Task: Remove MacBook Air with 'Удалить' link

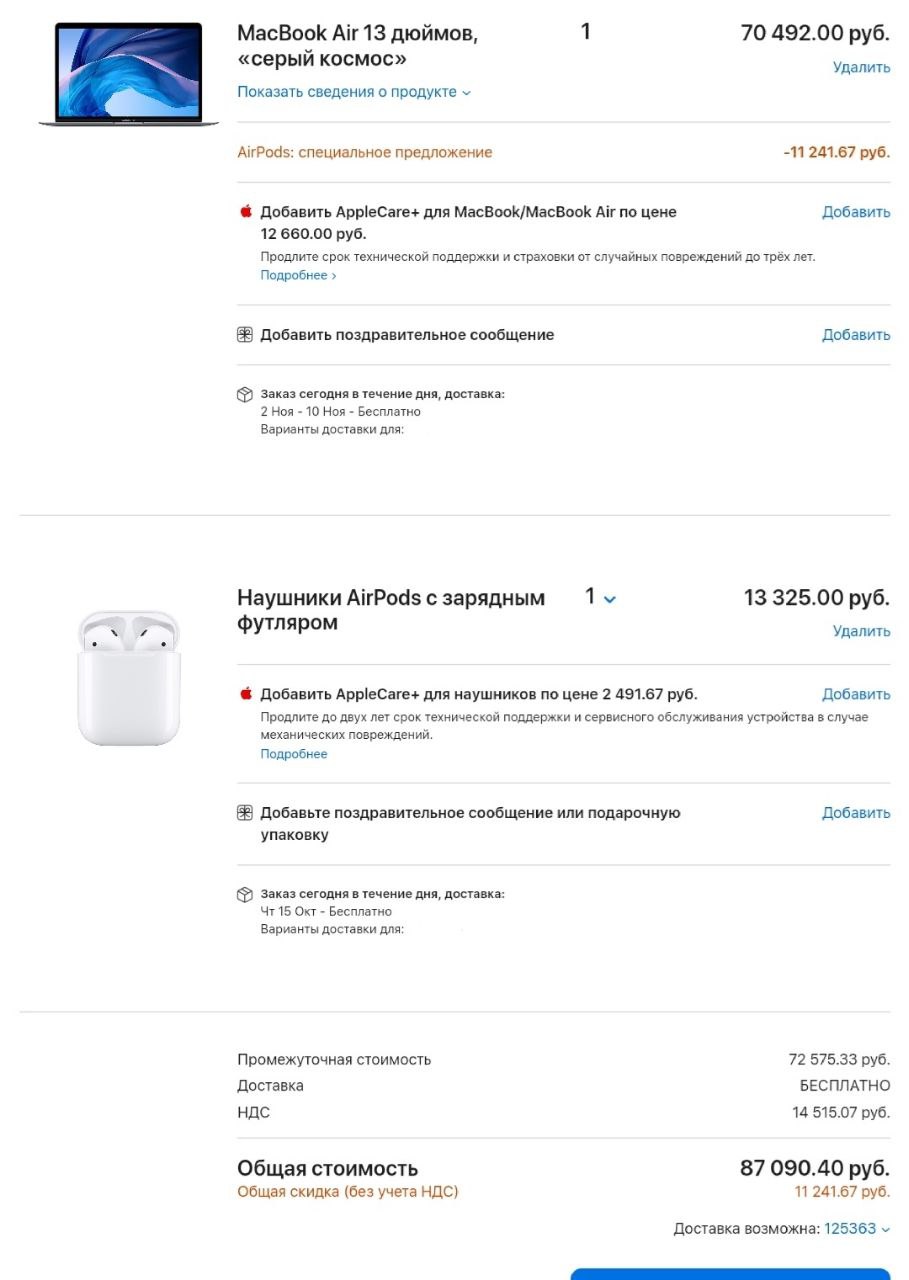Action: tap(861, 68)
